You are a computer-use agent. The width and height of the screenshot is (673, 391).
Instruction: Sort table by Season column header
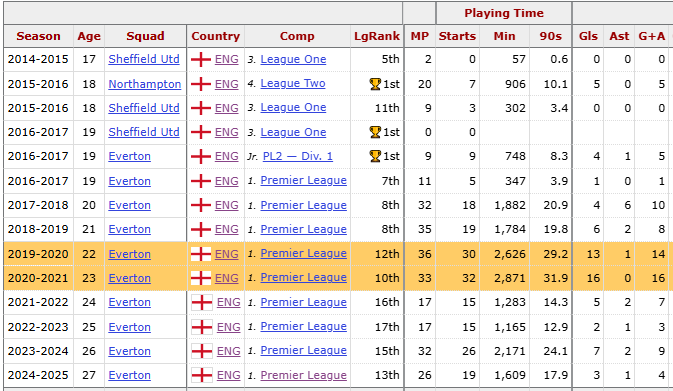click(38, 36)
